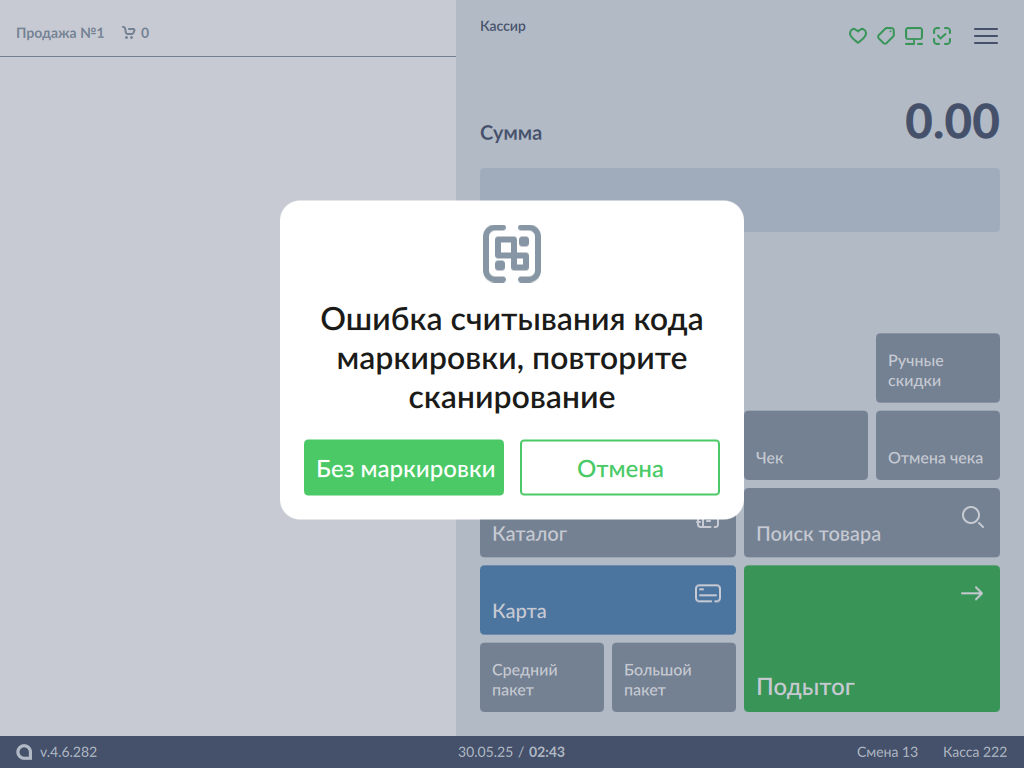This screenshot has height=768, width=1024.
Task: Click the logo icon beside version number
Action: click(x=25, y=752)
